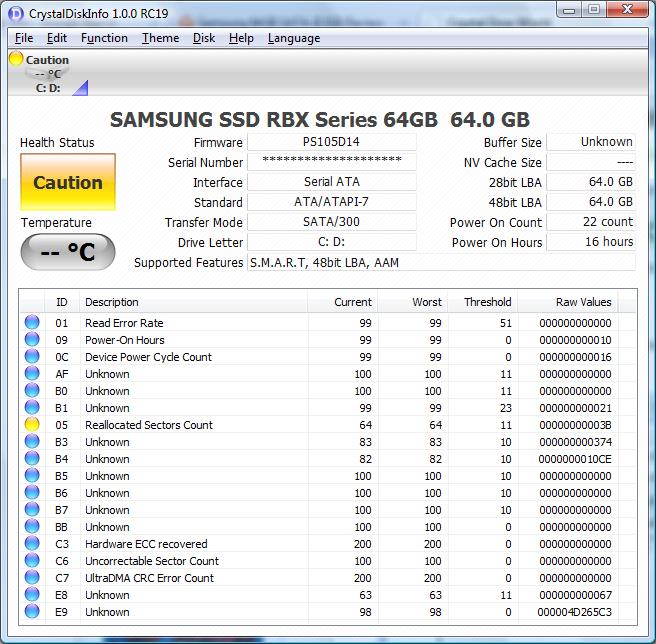Click the Standard field ATA/ATAPI-7
The height and width of the screenshot is (644, 656).
click(332, 202)
